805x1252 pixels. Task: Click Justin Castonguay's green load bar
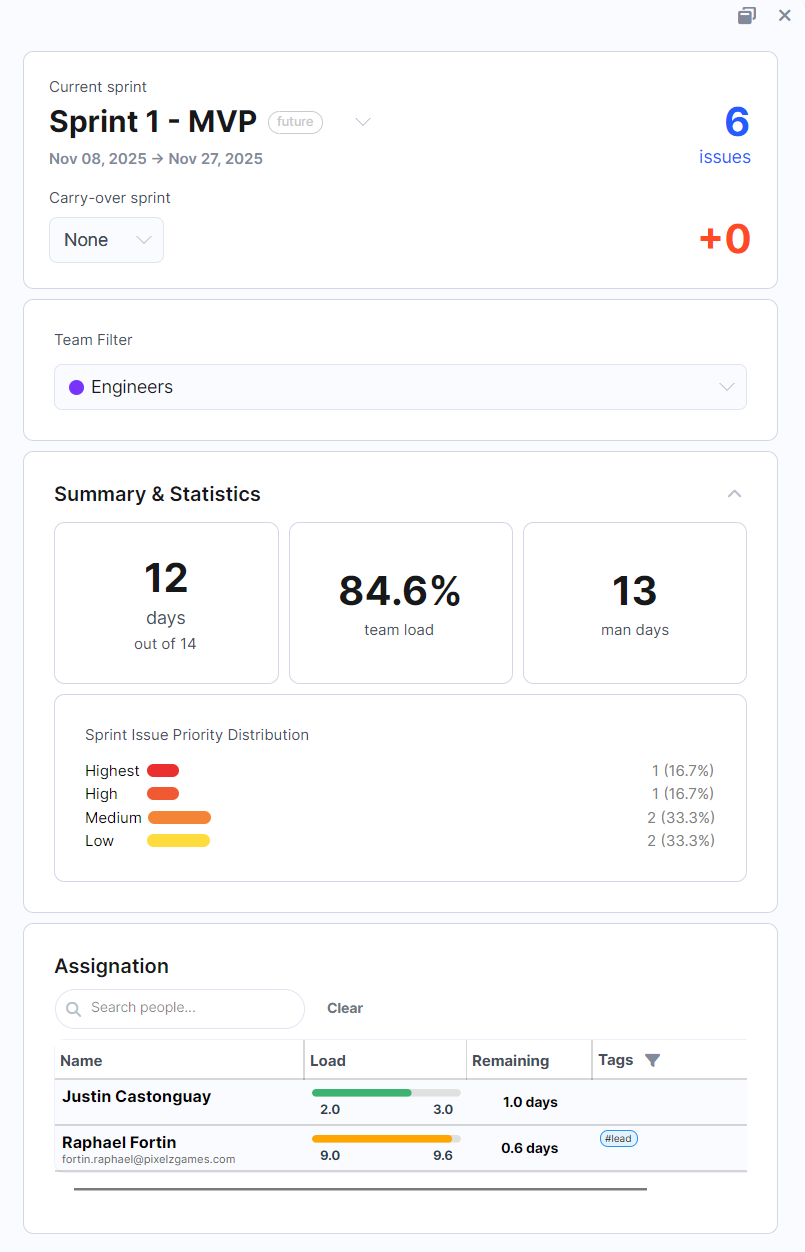[362, 1092]
